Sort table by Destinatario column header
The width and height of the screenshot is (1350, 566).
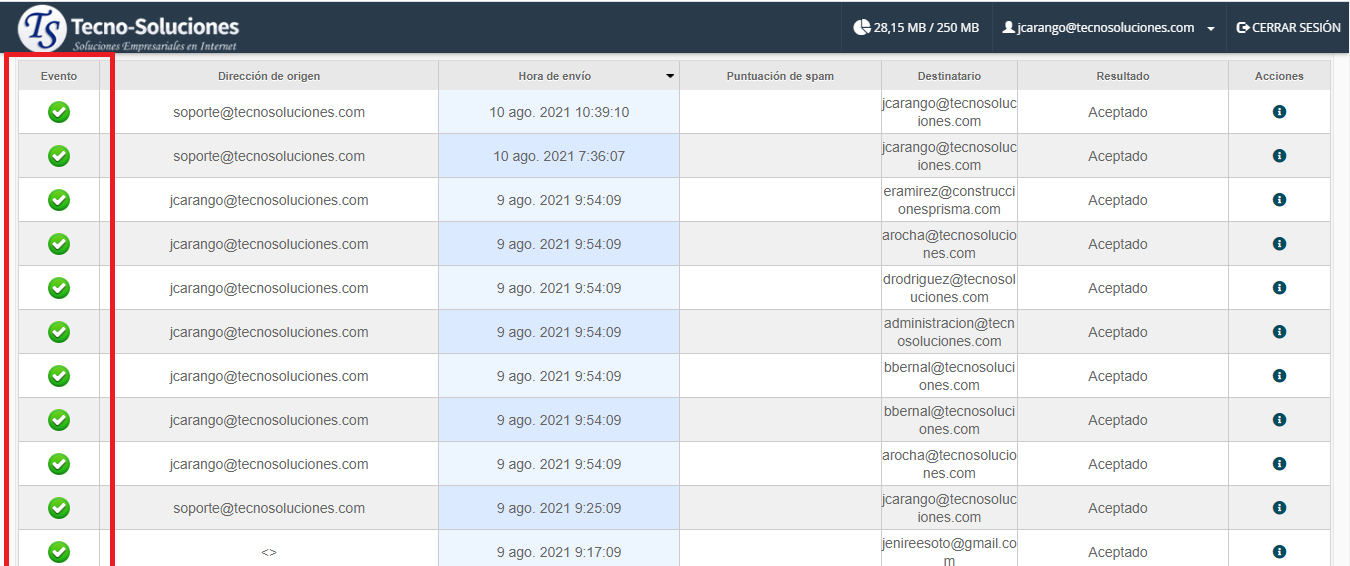[949, 76]
